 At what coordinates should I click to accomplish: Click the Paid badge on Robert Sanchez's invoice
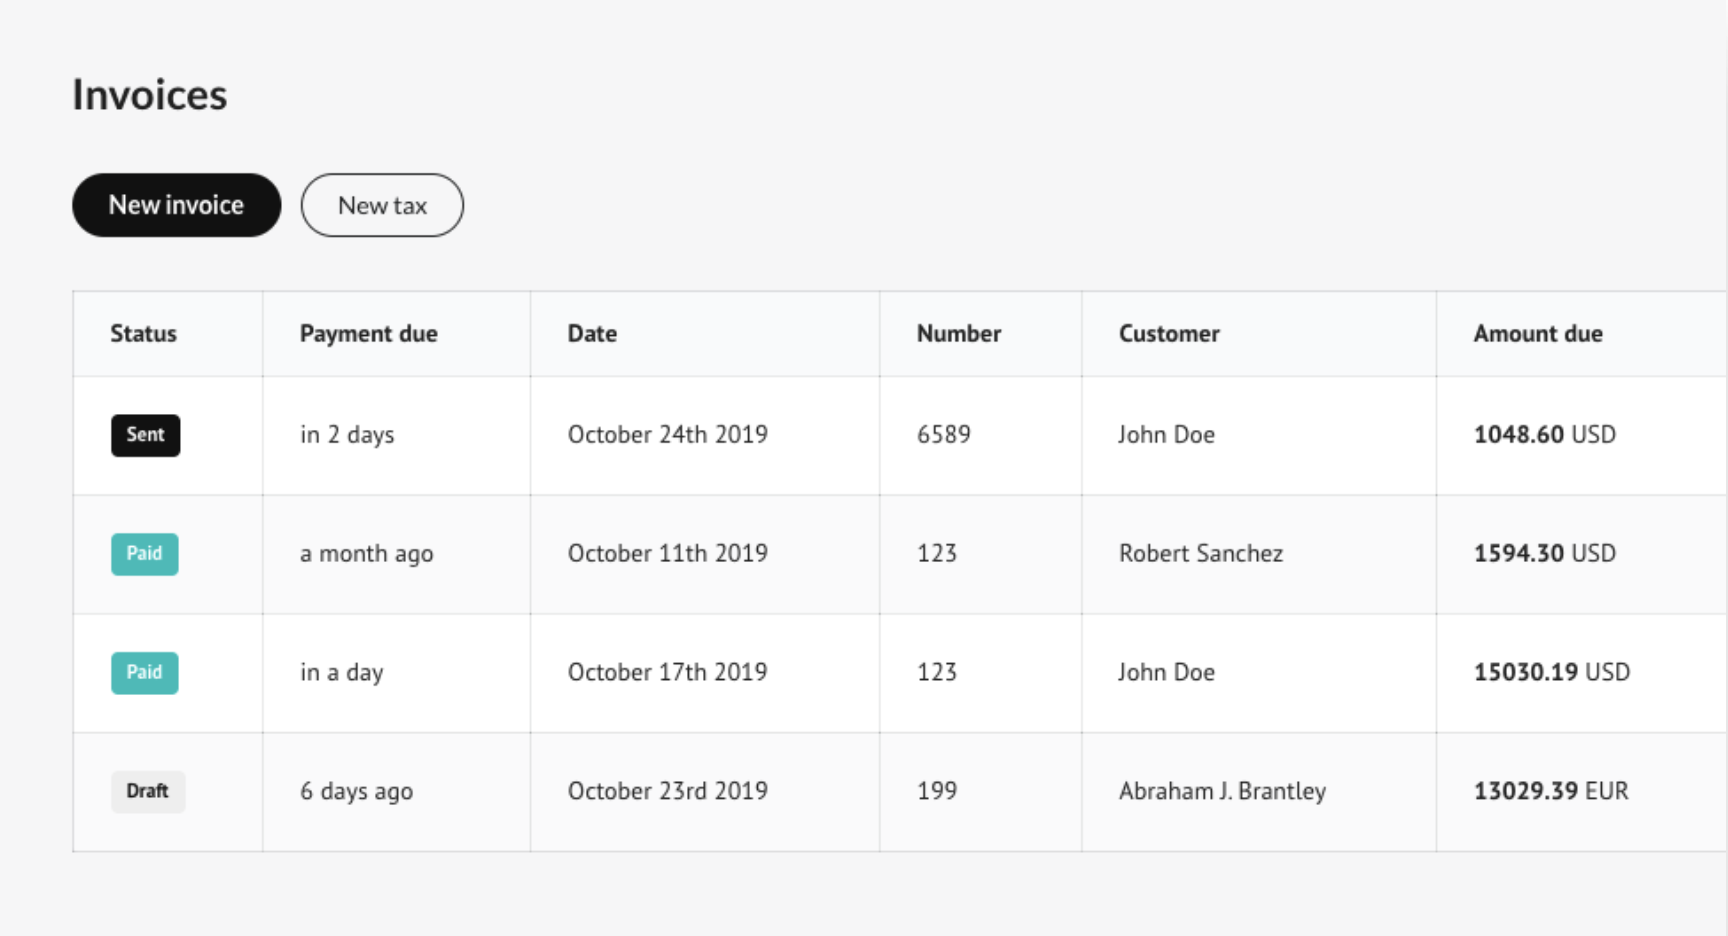(x=144, y=554)
